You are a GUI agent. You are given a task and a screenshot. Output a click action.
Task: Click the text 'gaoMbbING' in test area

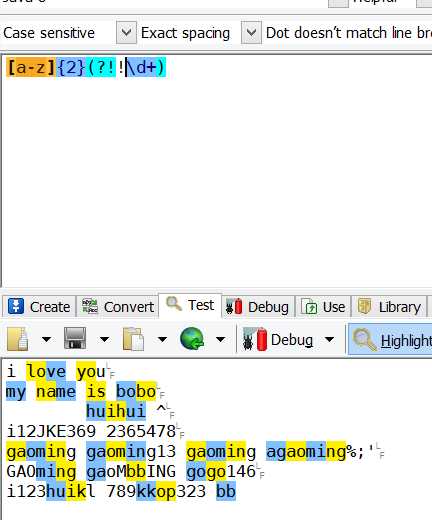click(131, 471)
